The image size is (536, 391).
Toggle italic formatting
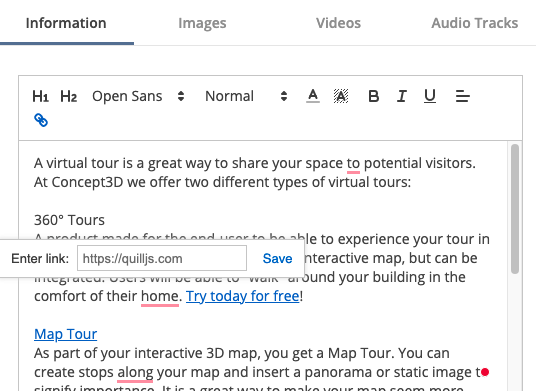pos(402,96)
